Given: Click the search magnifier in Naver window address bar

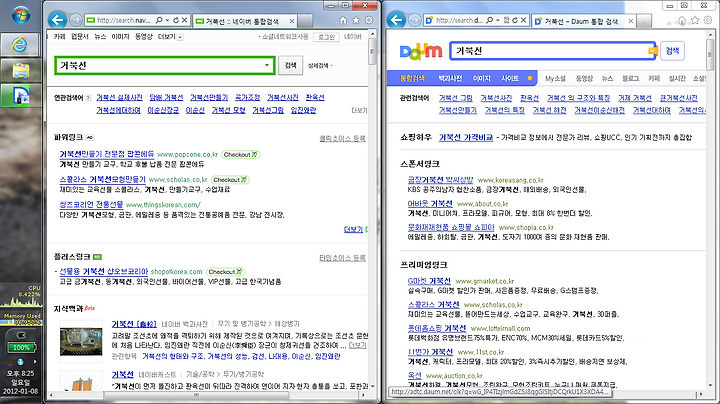Looking at the screenshot, I should tap(159, 20).
